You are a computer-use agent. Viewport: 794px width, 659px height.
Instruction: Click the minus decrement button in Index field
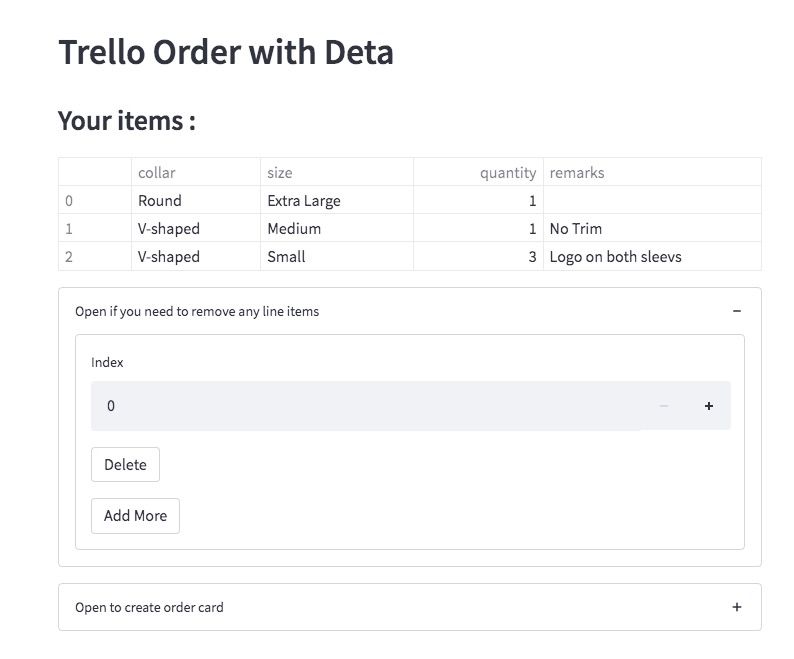[664, 406]
